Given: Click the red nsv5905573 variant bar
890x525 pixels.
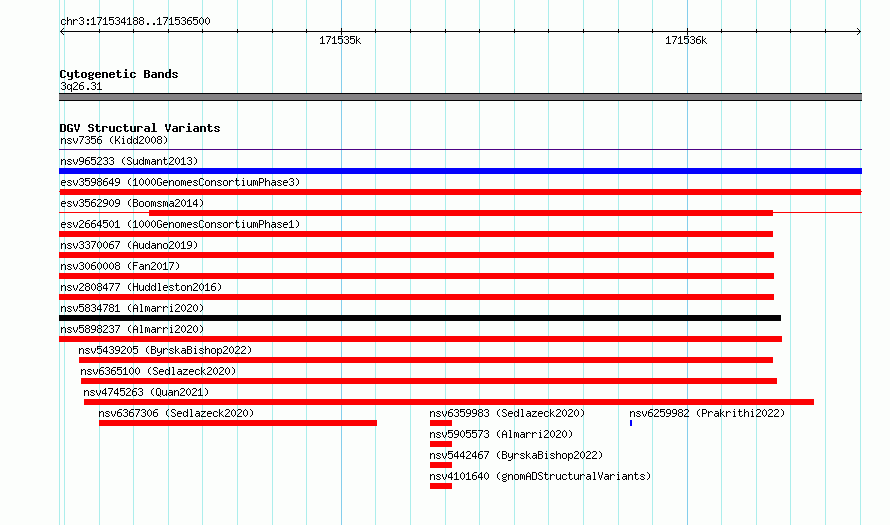Looking at the screenshot, I should [x=441, y=444].
